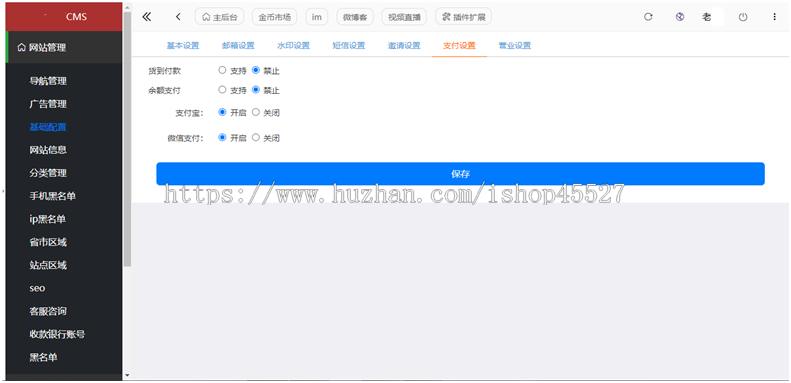Click the single back arrow icon
Viewport: 791px width, 383px height.
(x=178, y=17)
